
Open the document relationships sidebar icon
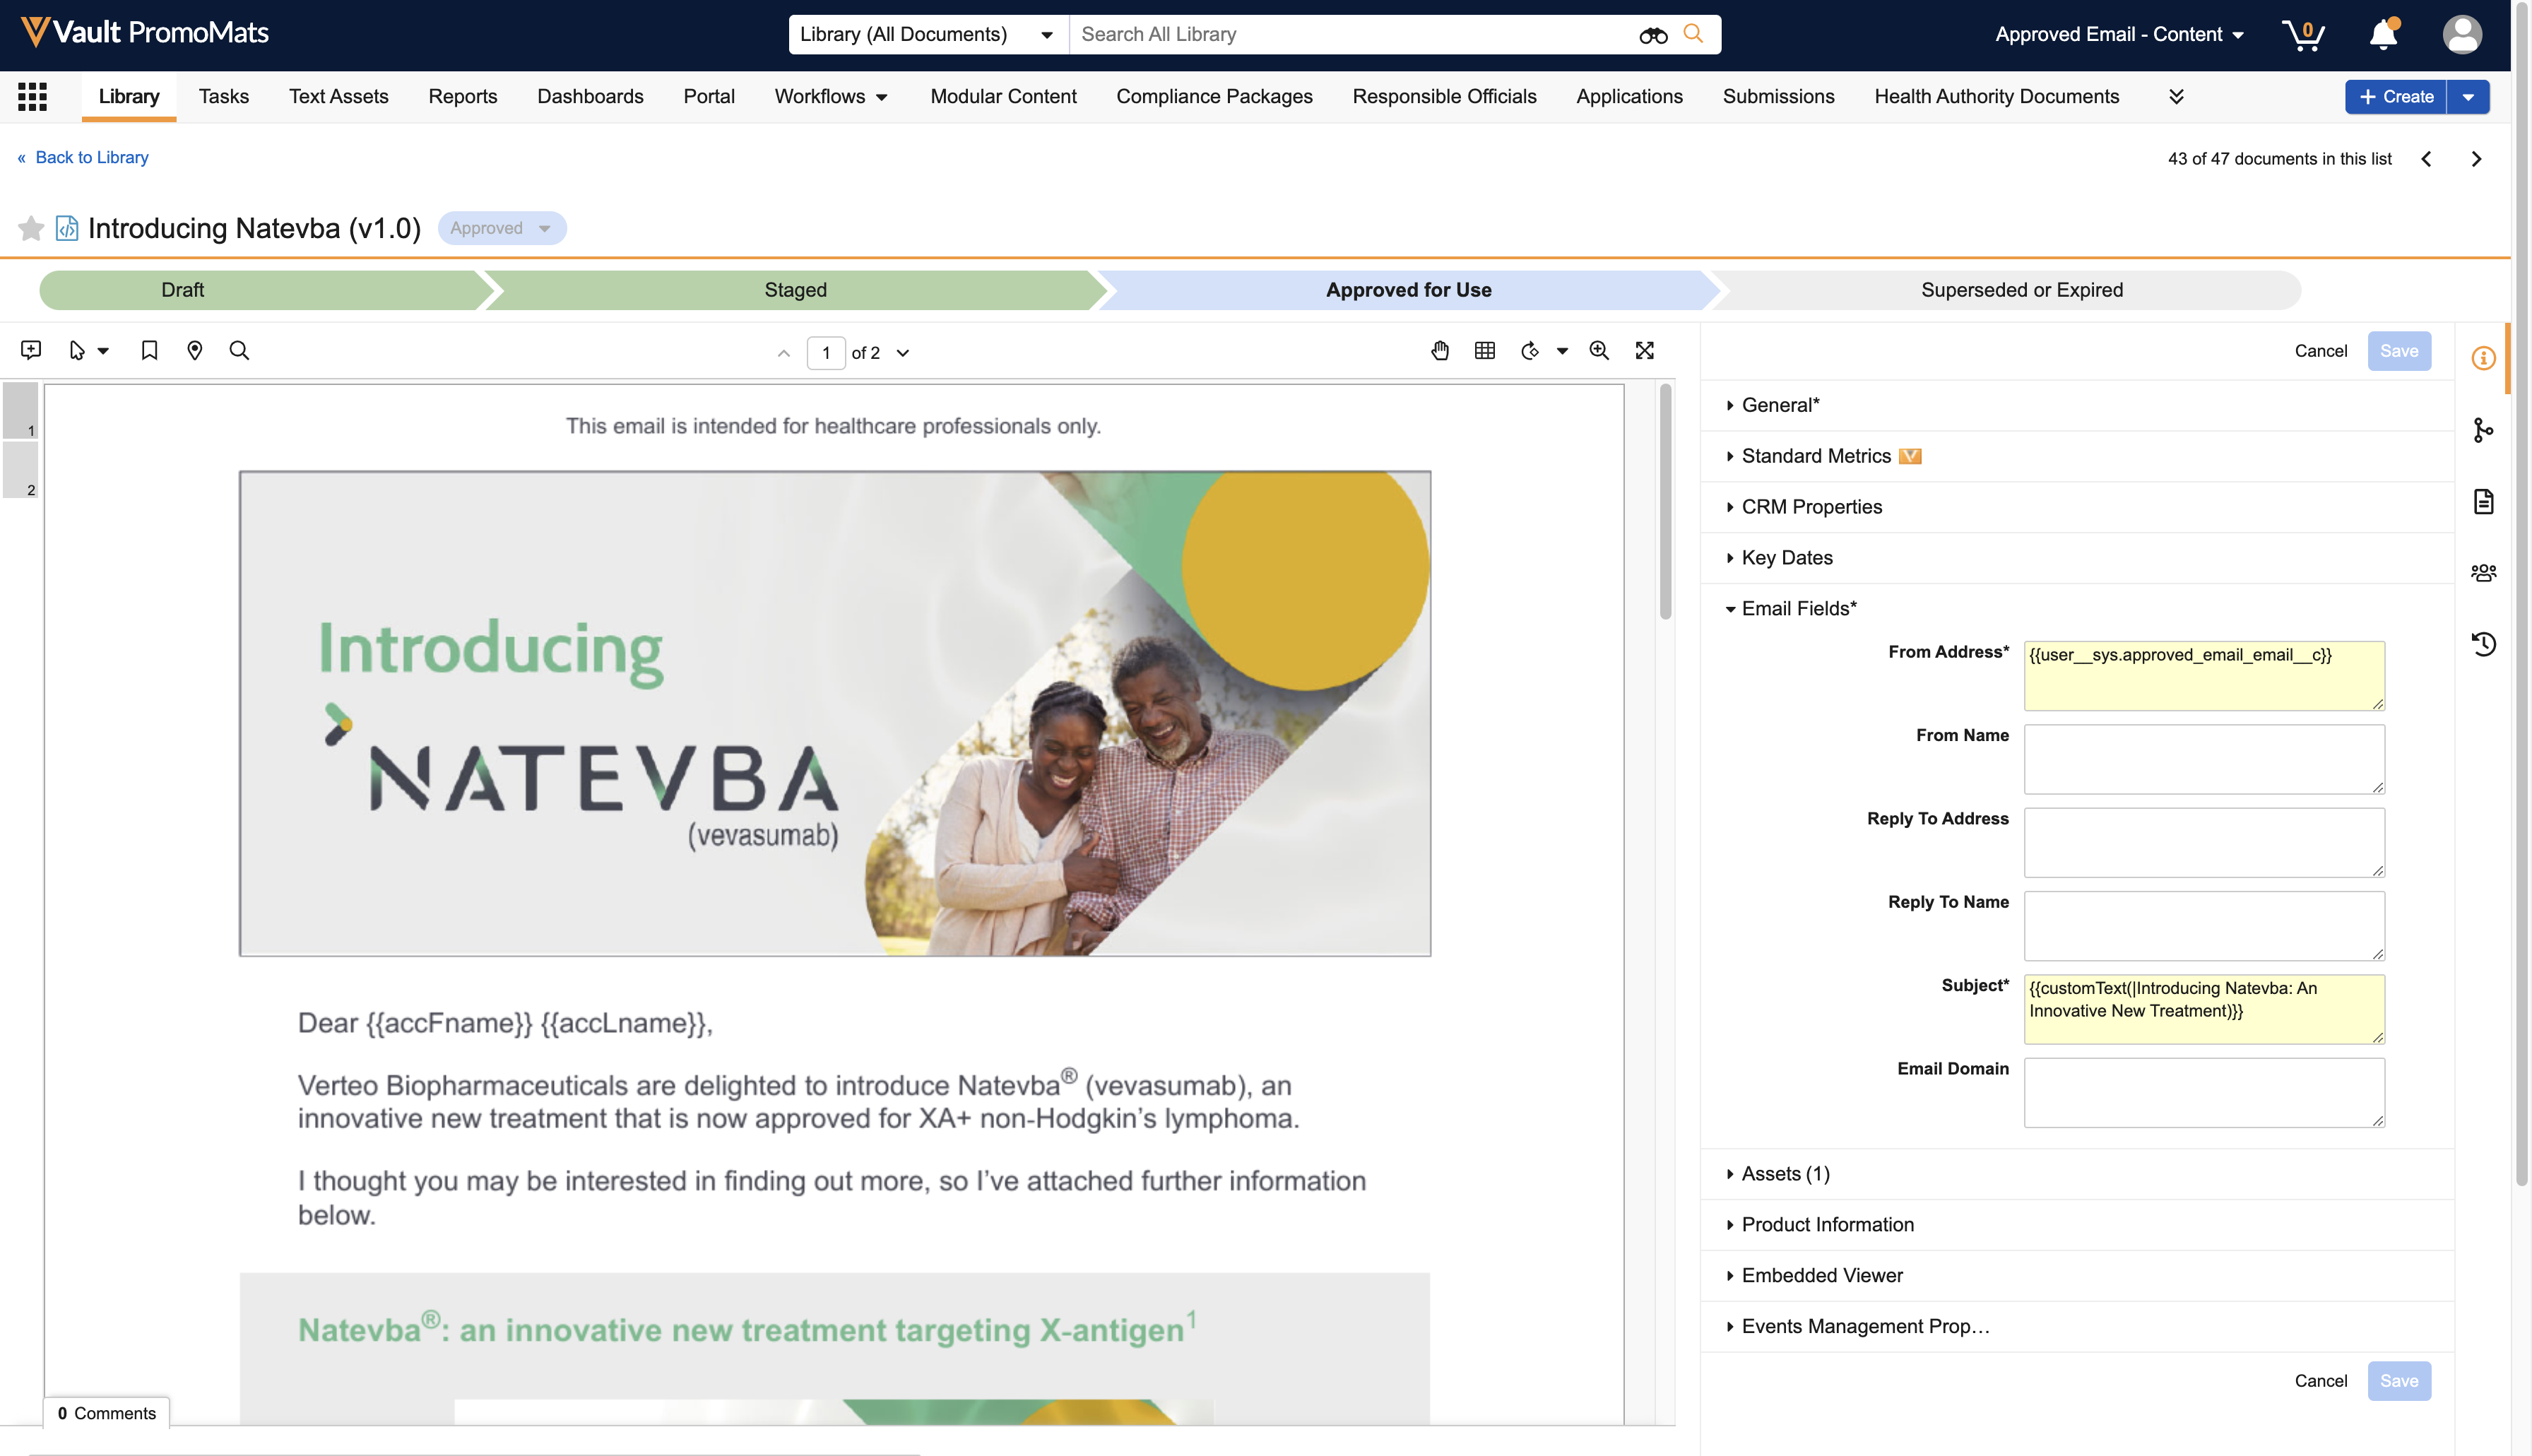tap(2483, 430)
